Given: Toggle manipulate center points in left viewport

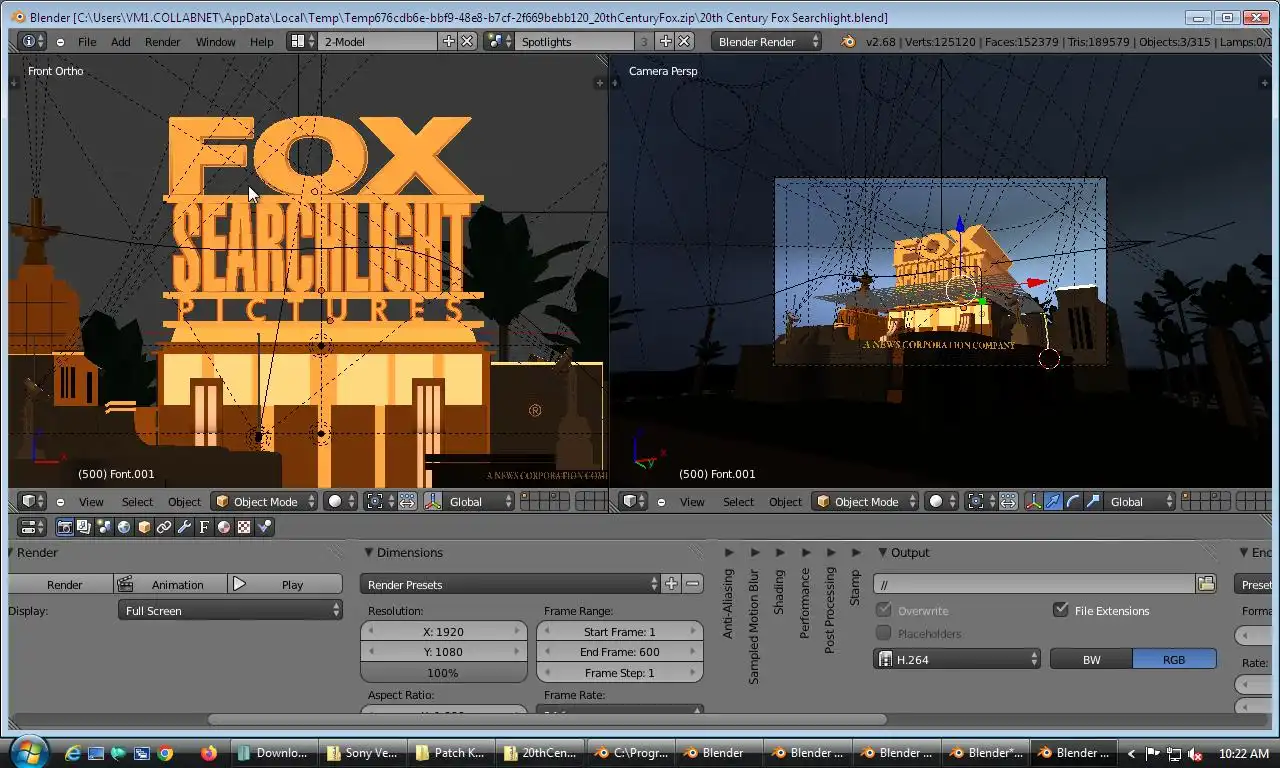Looking at the screenshot, I should [407, 501].
